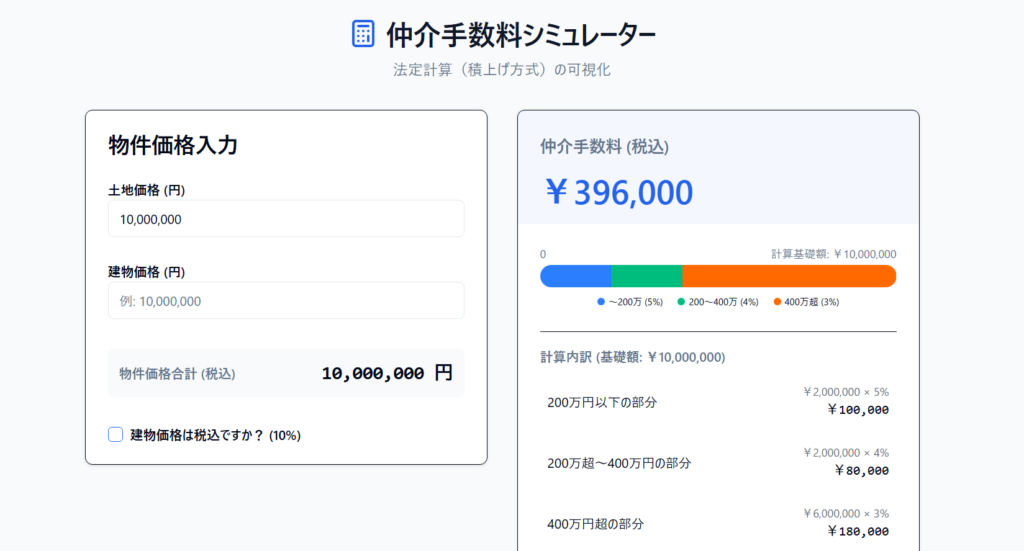Viewport: 1024px width, 551px height.
Task: Click the calculator icon beside the title
Action: [x=363, y=33]
